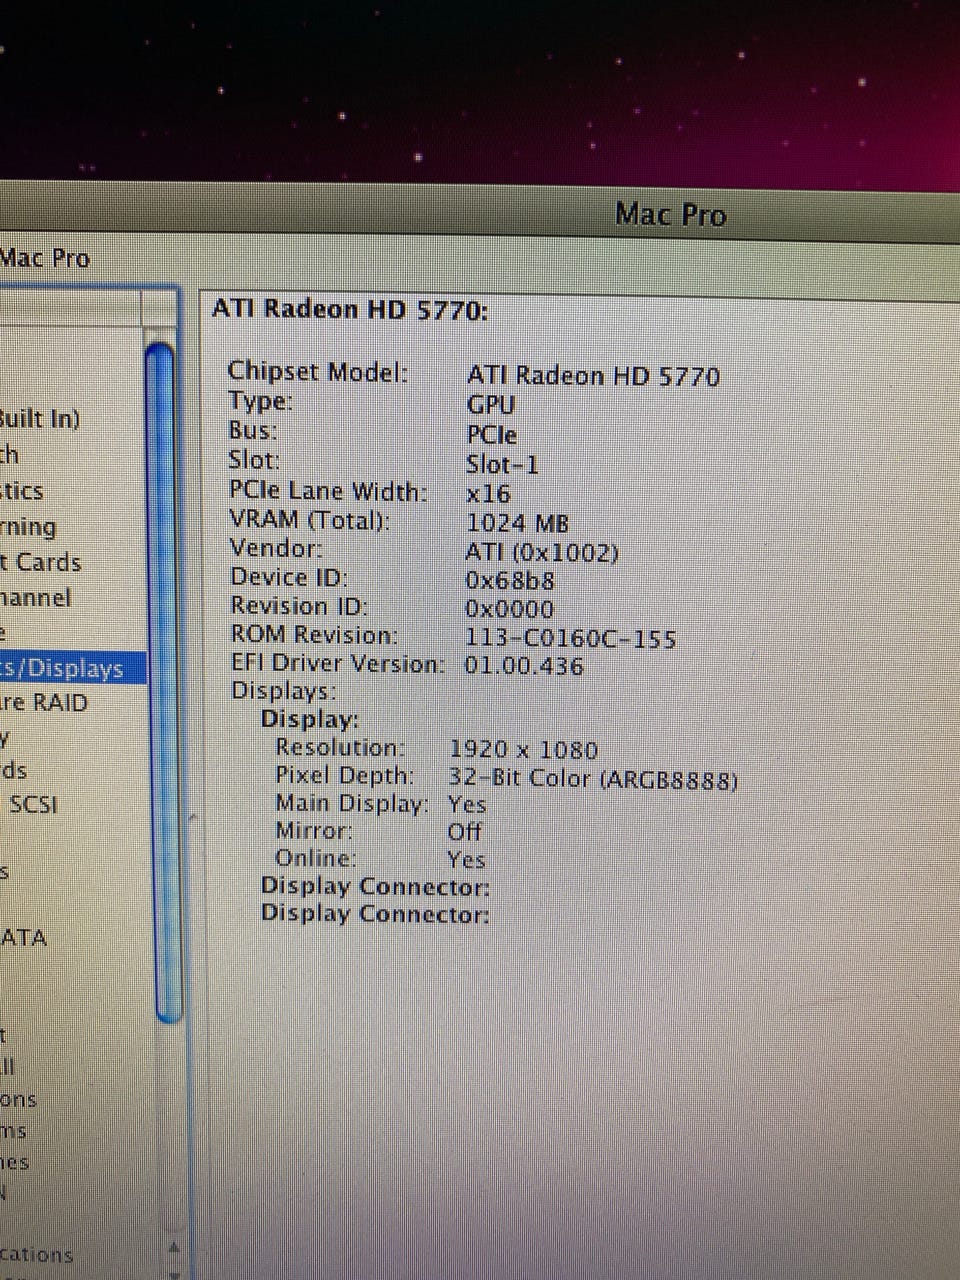Click the 'VRAM (Total):' label

[x=310, y=520]
